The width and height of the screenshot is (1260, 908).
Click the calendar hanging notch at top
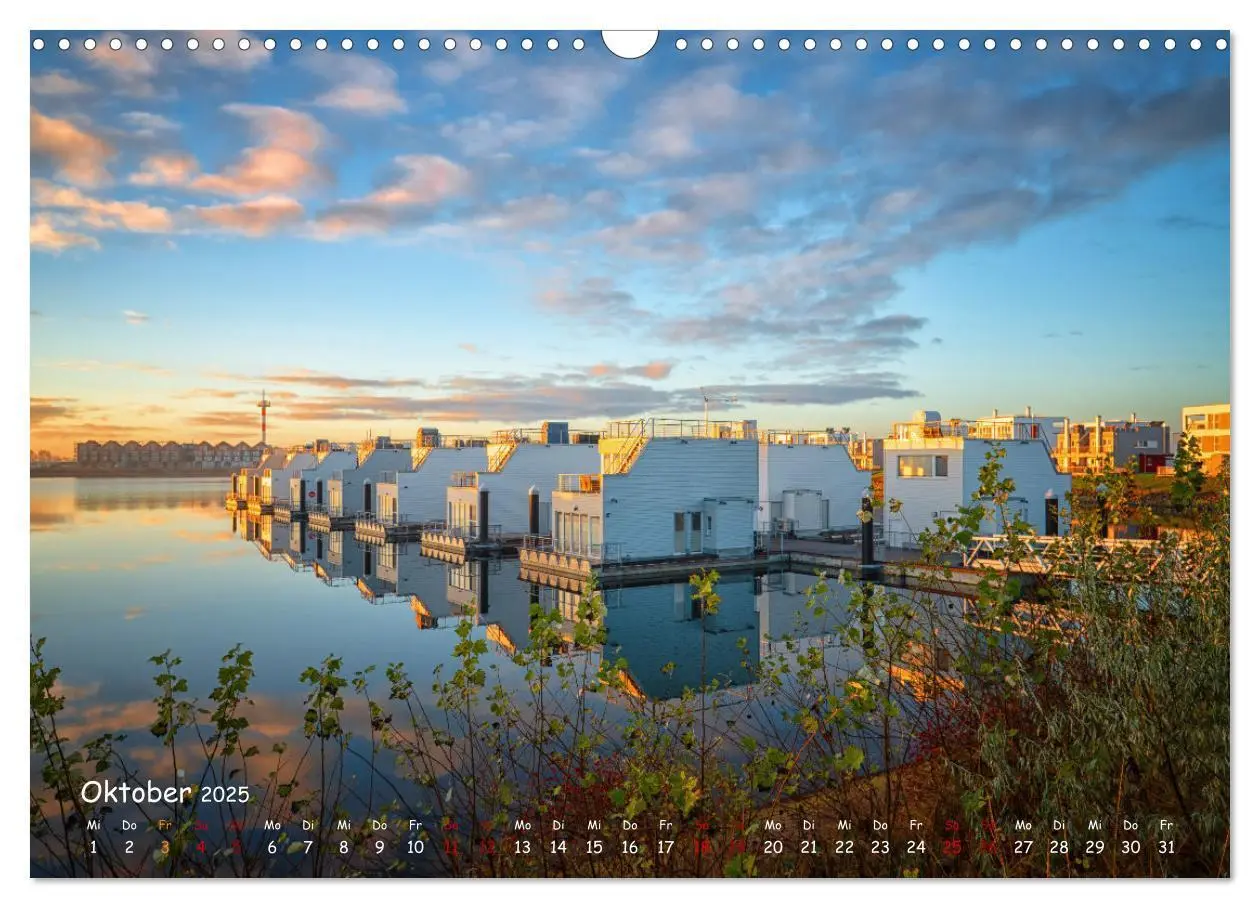(630, 43)
